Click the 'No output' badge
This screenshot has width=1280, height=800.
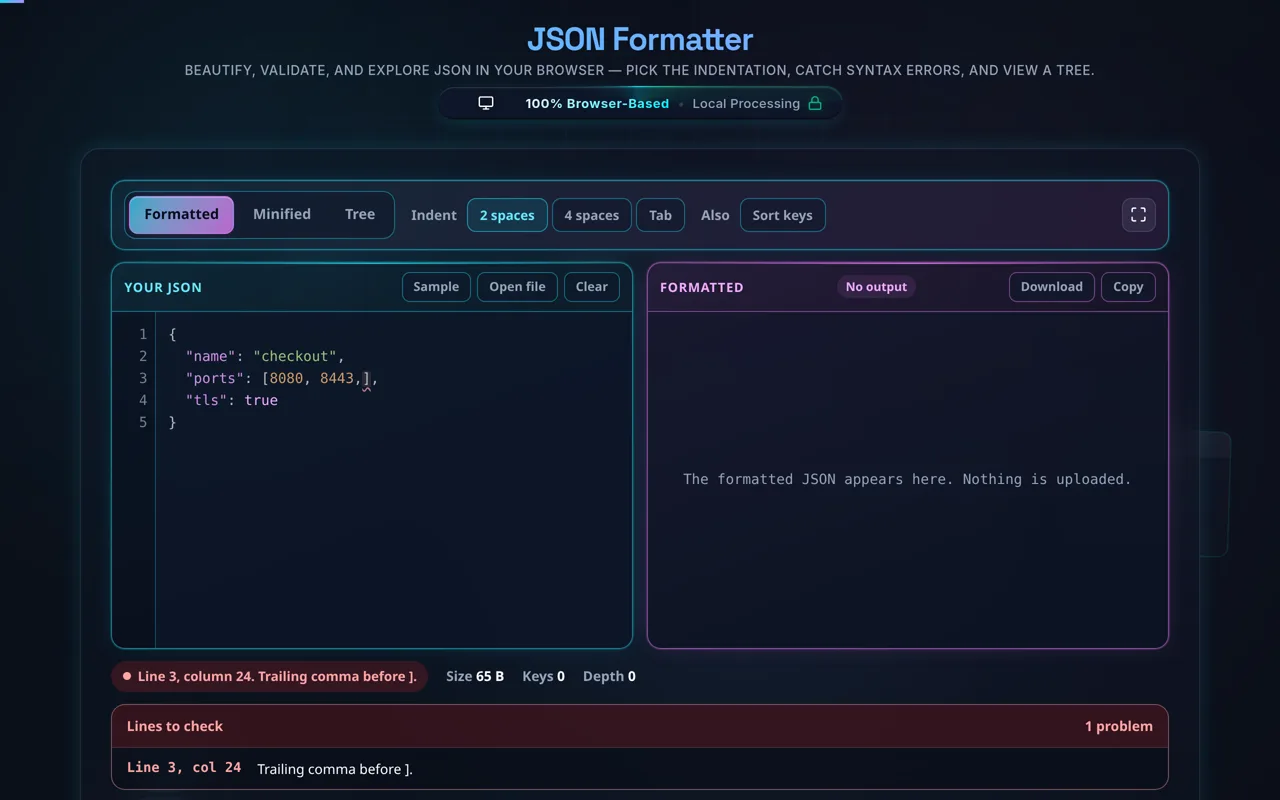tap(876, 287)
